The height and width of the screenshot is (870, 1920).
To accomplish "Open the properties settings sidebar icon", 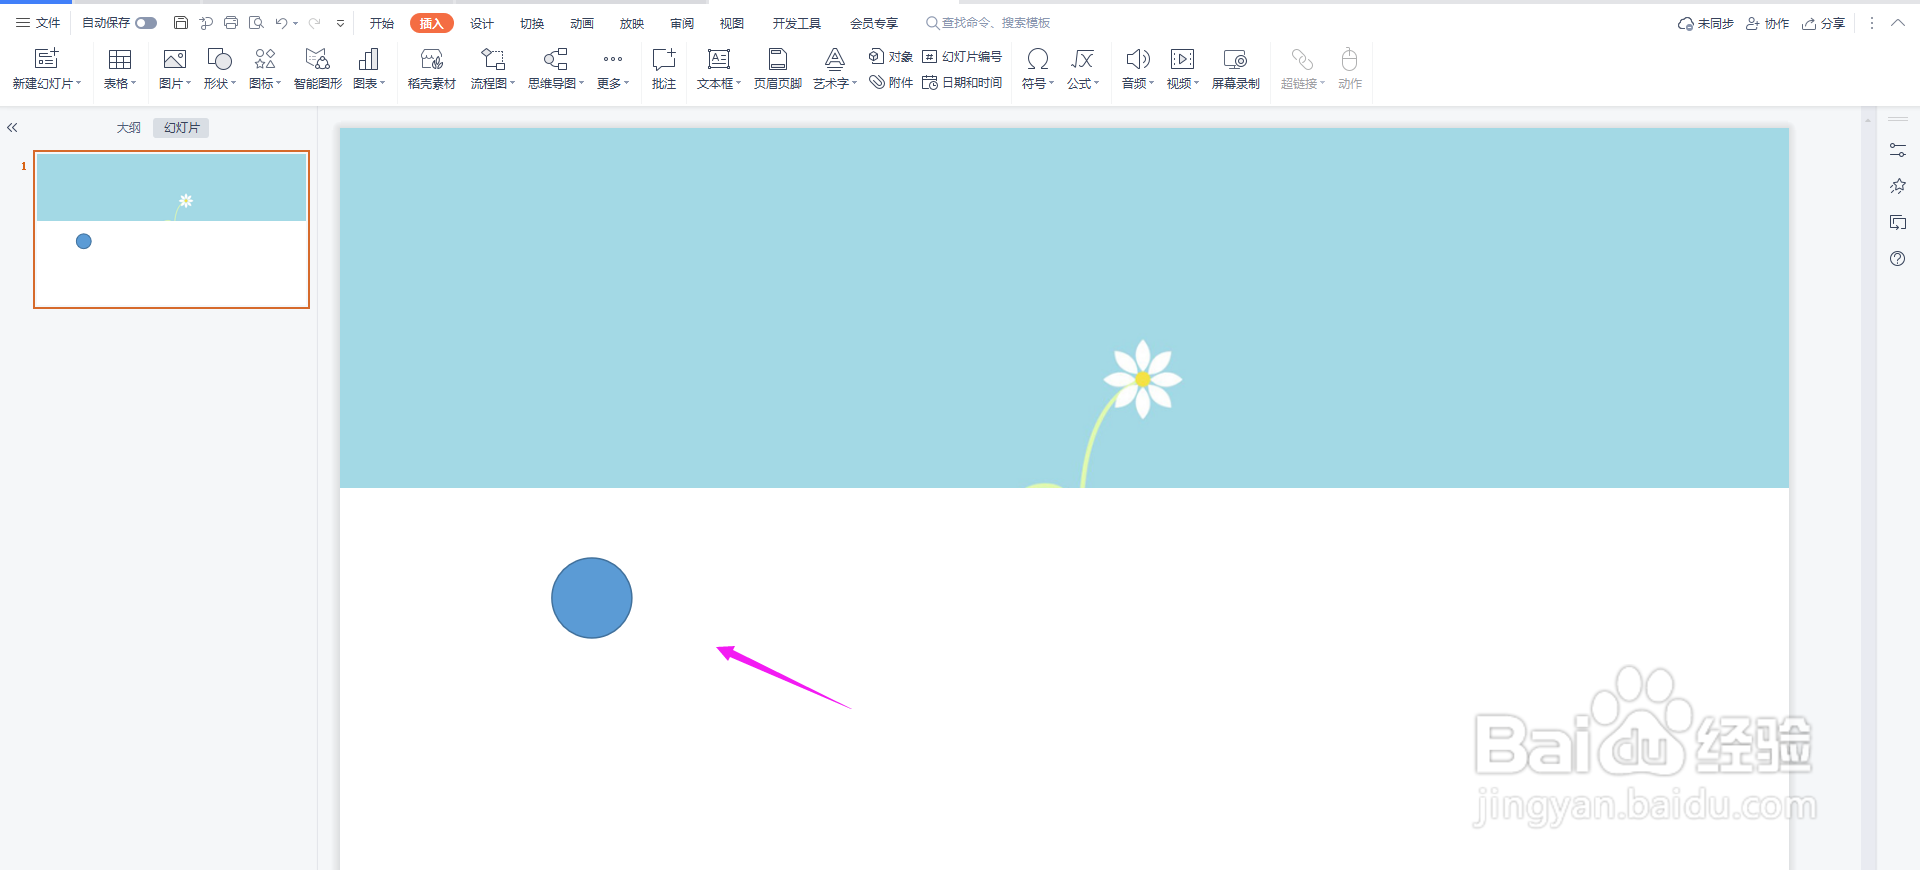I will [1898, 150].
